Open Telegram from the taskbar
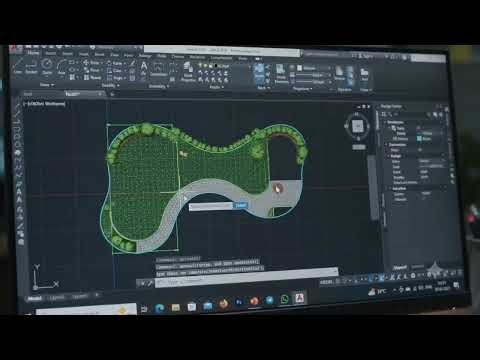The image size is (480, 360). (x=269, y=300)
